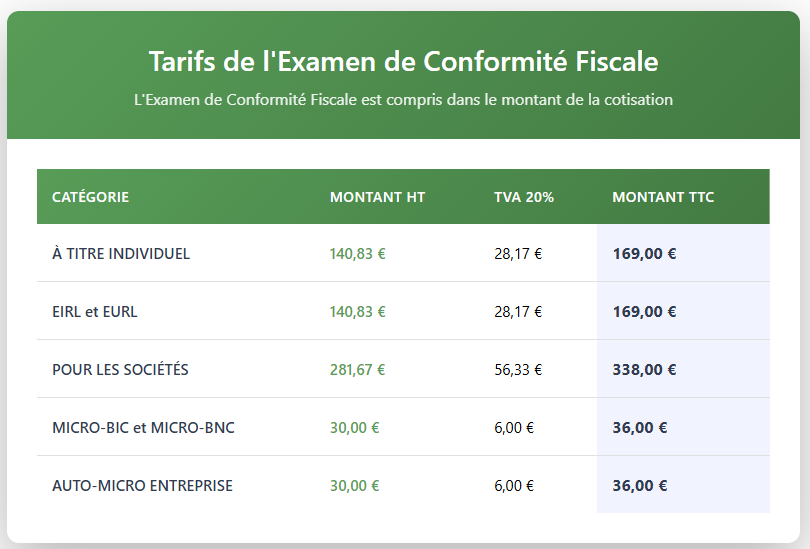Image resolution: width=810 pixels, height=549 pixels.
Task: Click the 56,33 € TVA value
Action: pyautogui.click(x=518, y=370)
